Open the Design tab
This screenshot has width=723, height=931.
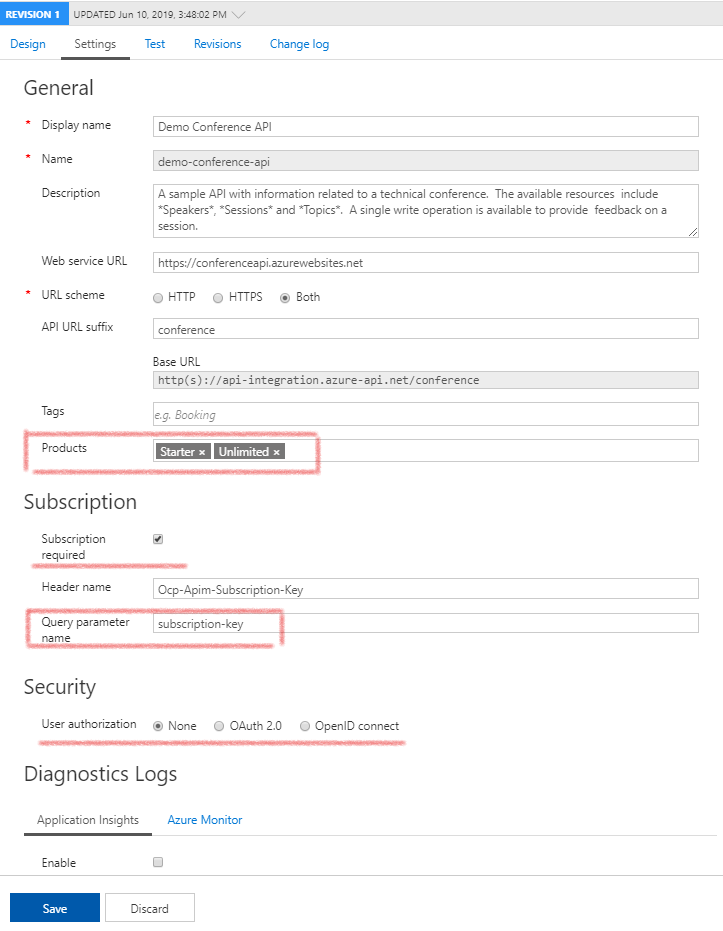28,44
